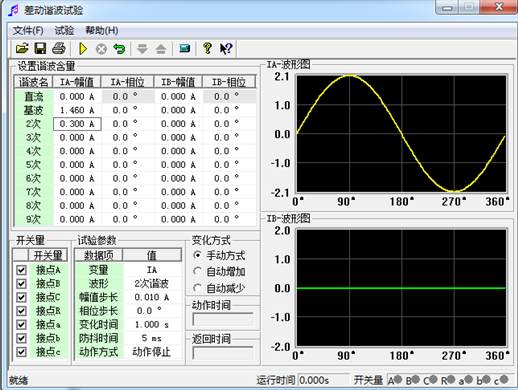Toggle the 接点R checkbox
This screenshot has width=518, height=390.
pos(21,311)
